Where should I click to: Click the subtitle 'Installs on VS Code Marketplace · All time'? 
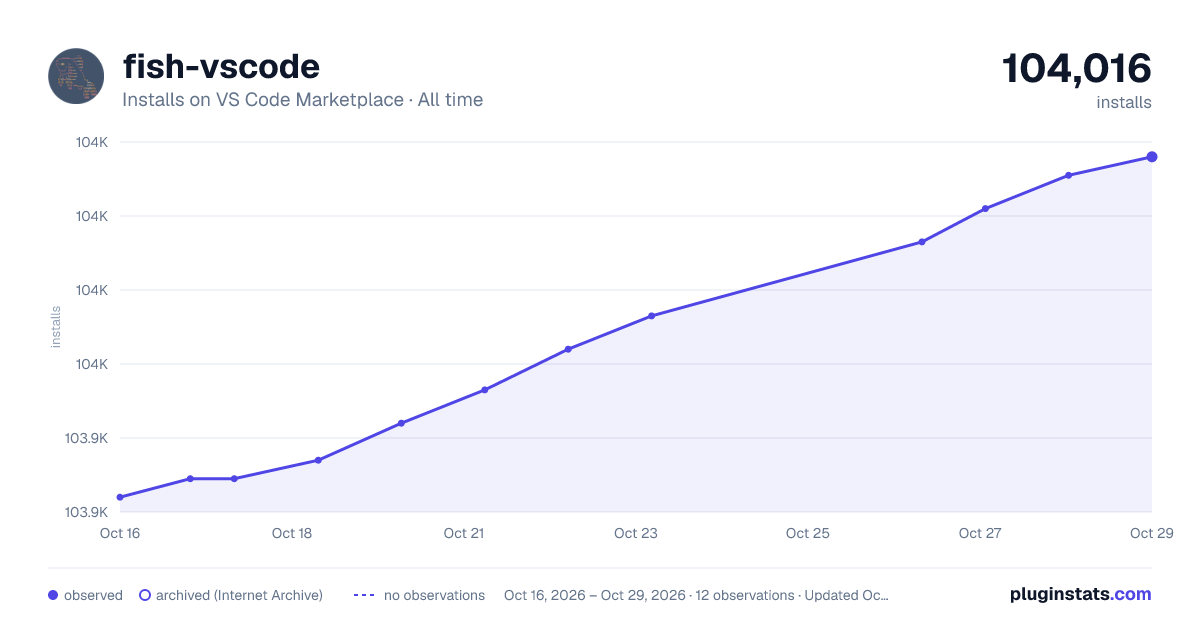302,100
